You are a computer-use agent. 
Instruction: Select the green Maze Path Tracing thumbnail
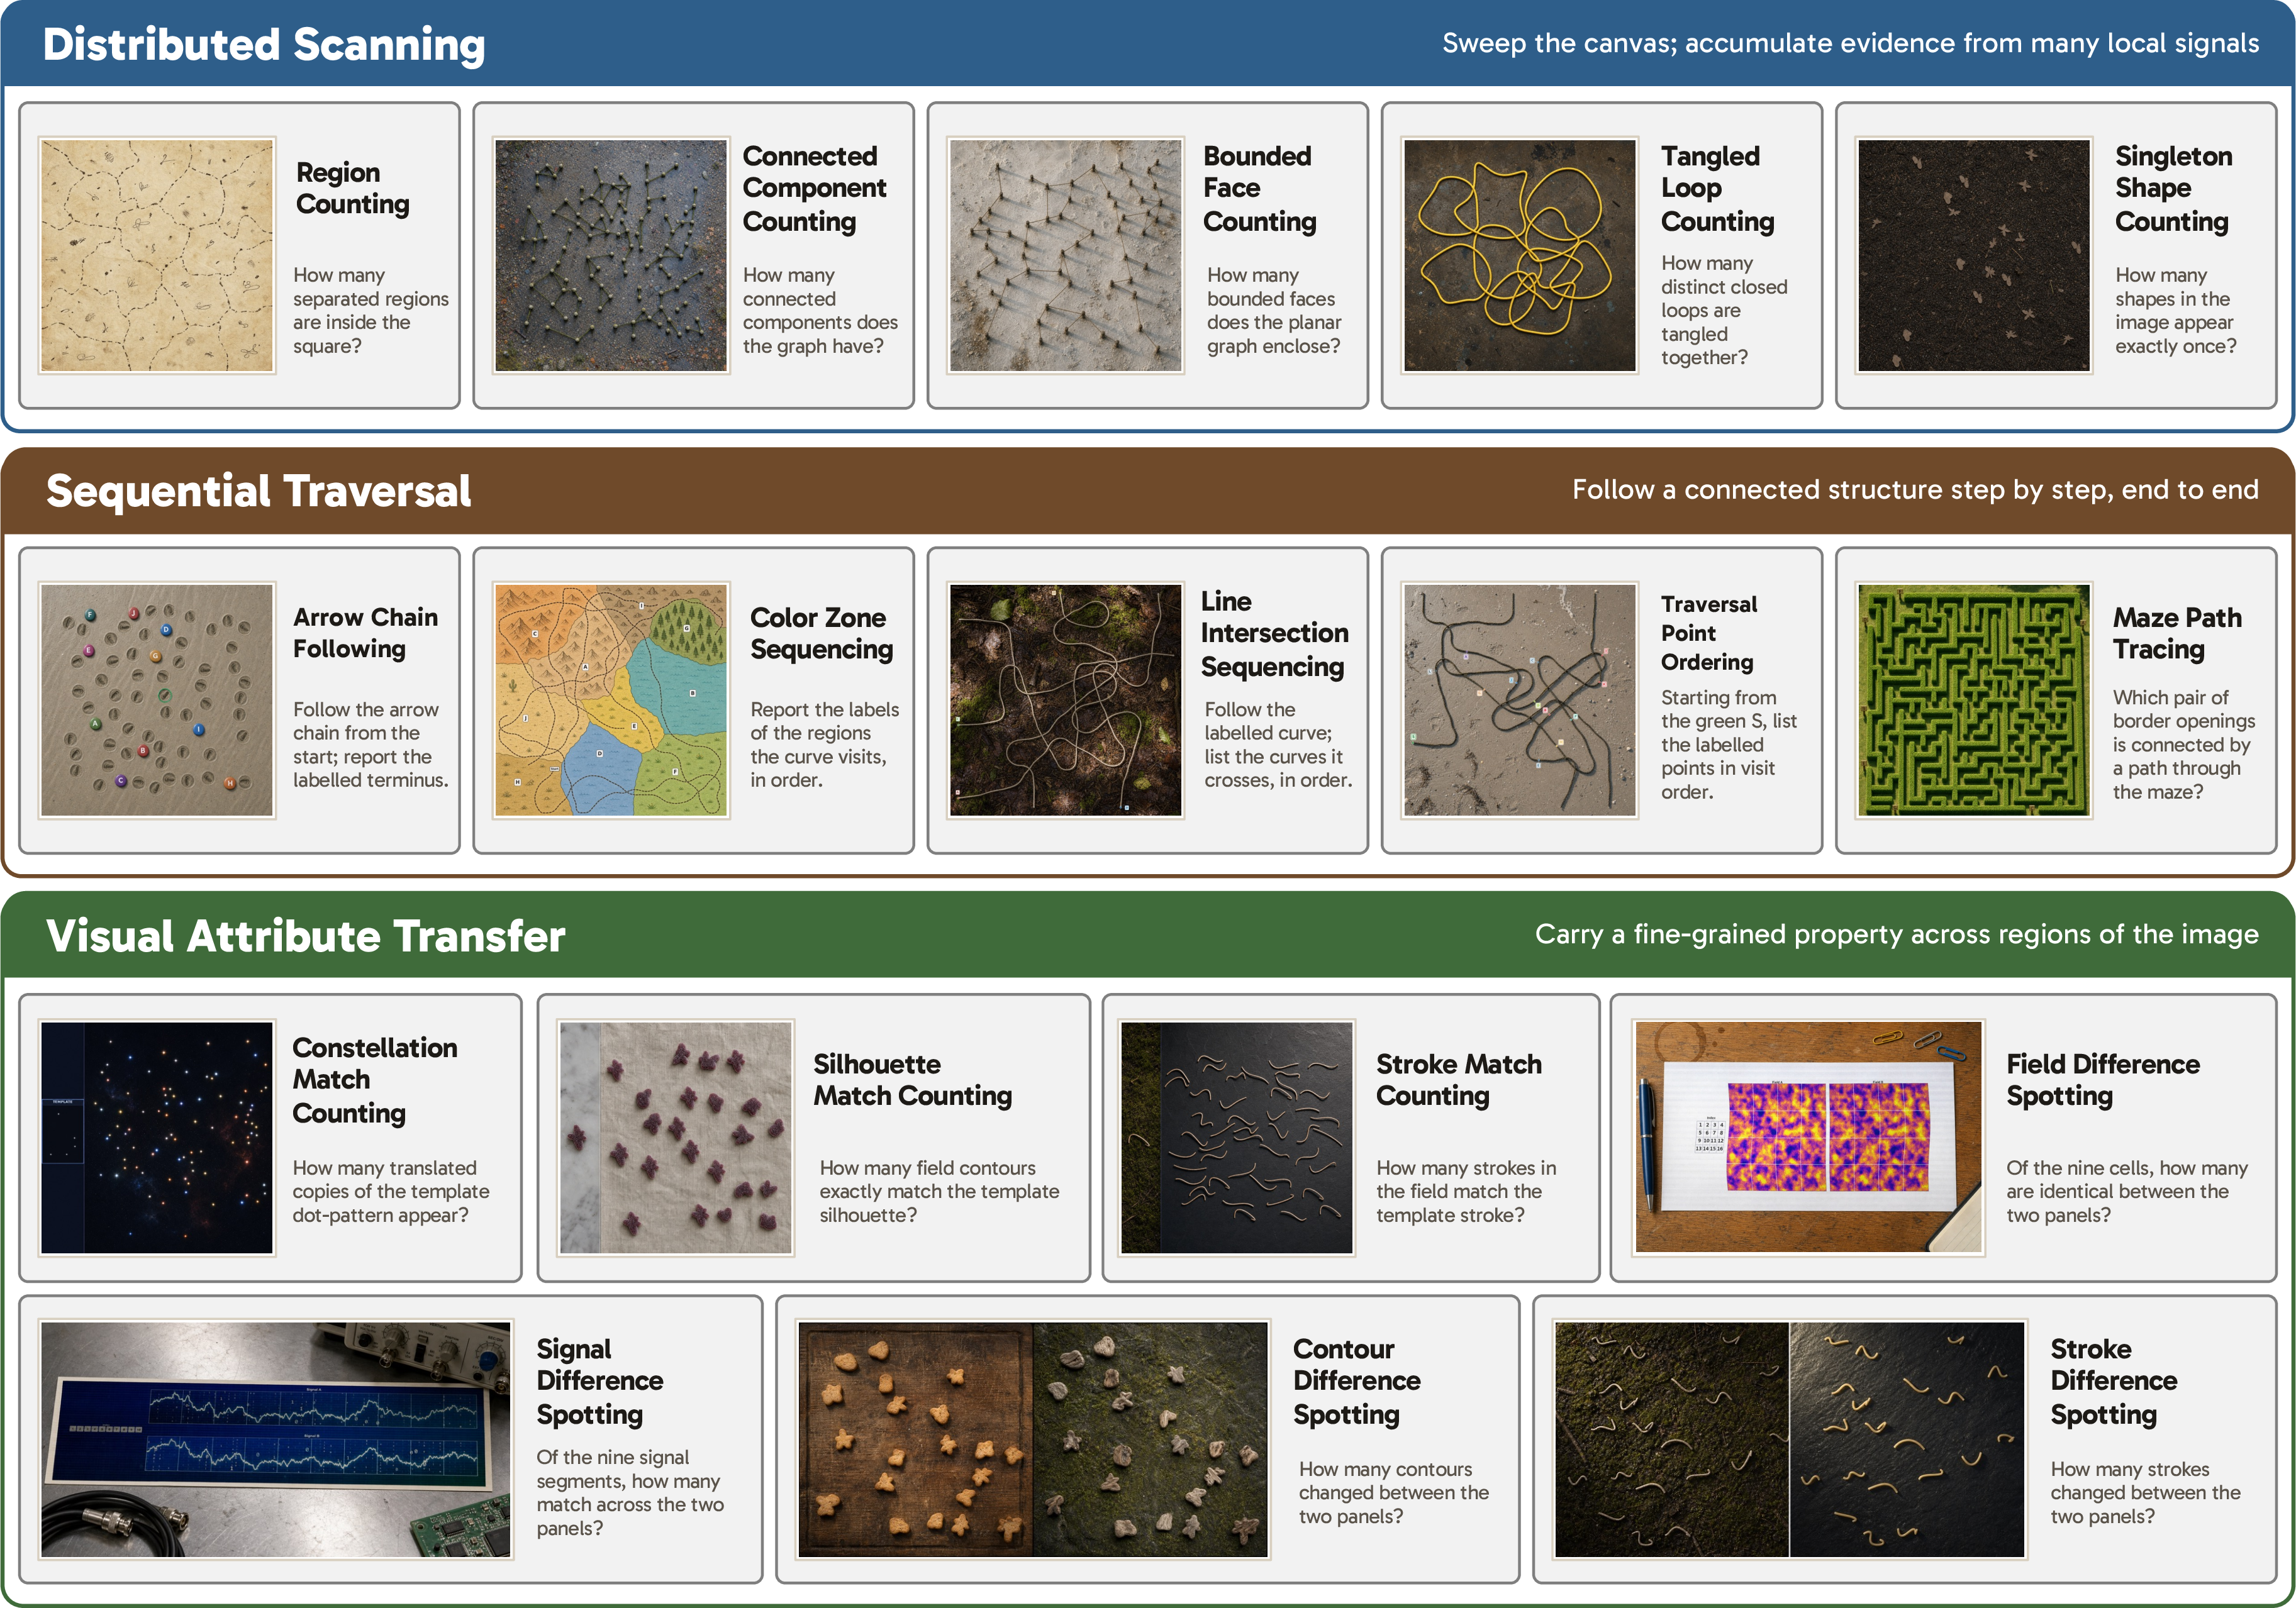(x=1974, y=701)
